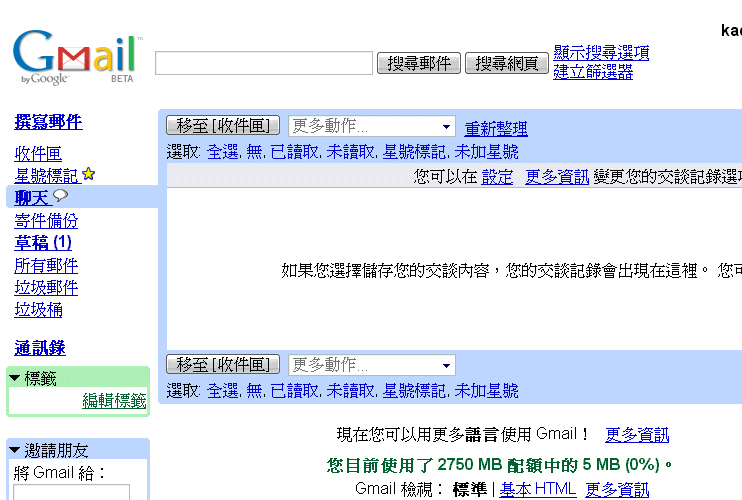Image resolution: width=742 pixels, height=500 pixels.
Task: Open the 建立篩選器 link
Action: tap(593, 72)
